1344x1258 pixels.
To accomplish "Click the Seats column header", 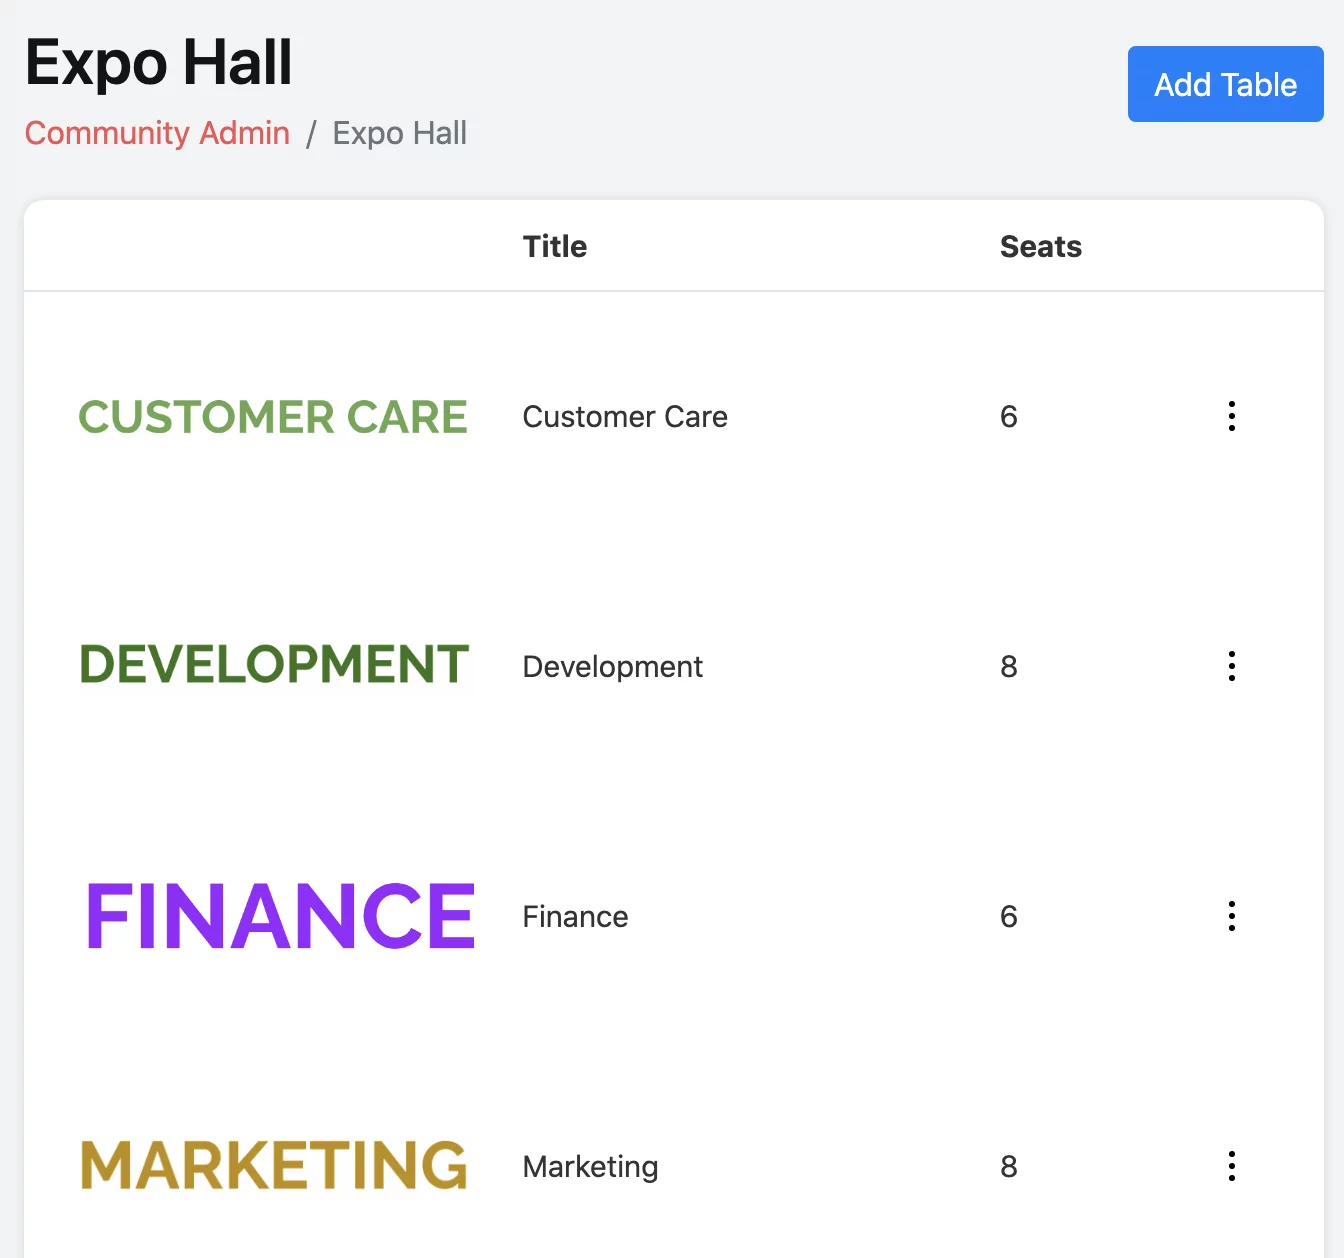I will coord(1040,247).
